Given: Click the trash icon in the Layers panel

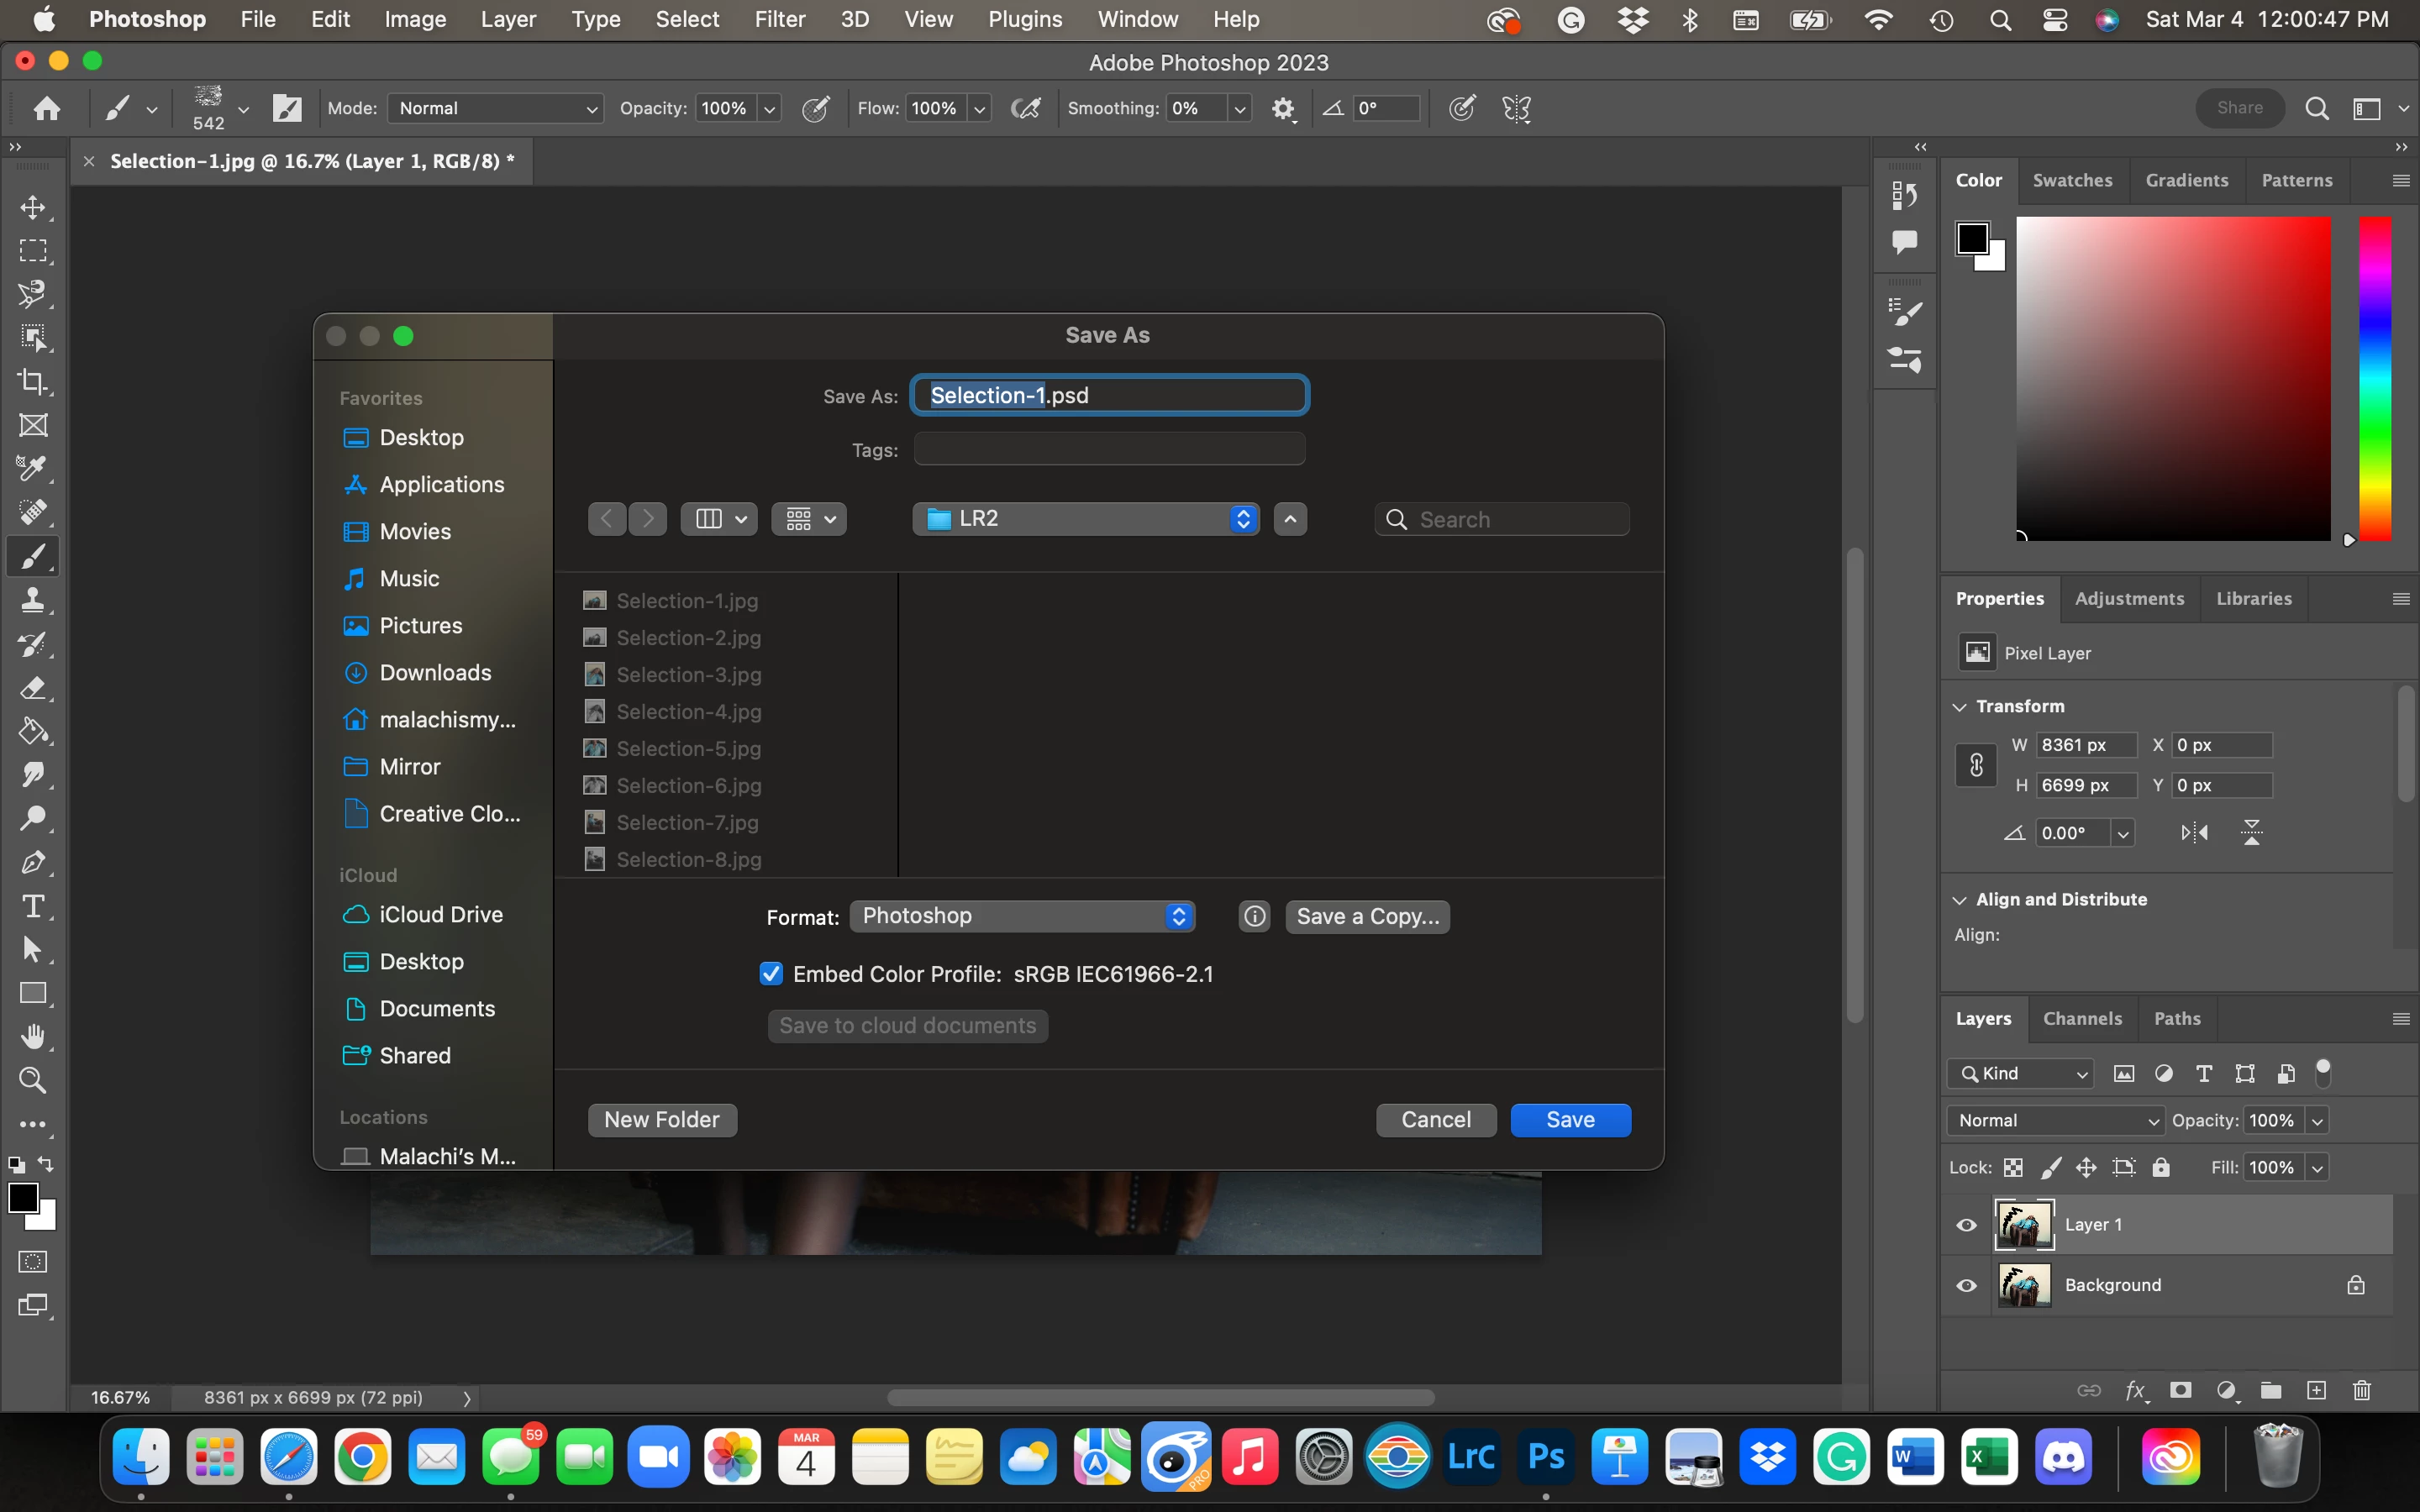Looking at the screenshot, I should pos(2362,1390).
